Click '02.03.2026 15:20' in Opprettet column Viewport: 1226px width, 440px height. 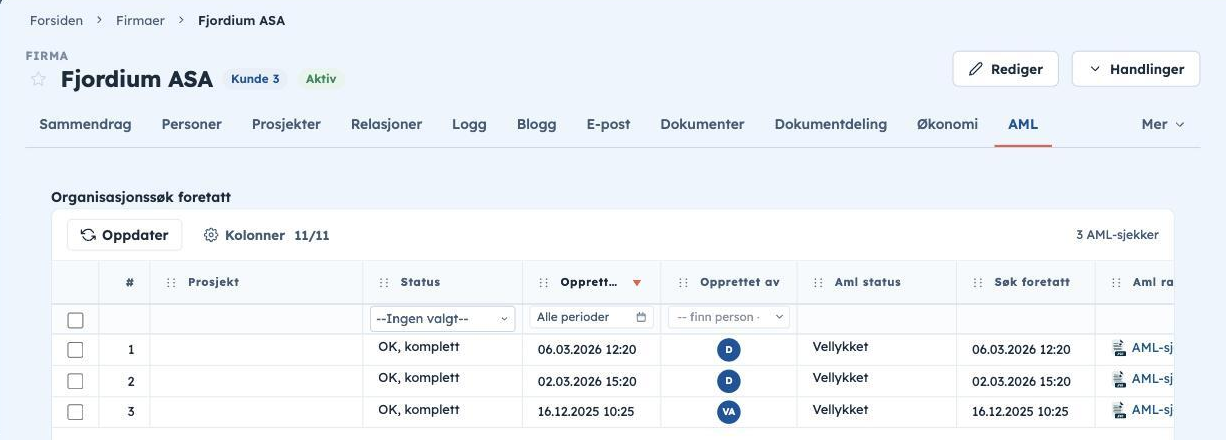coord(587,381)
